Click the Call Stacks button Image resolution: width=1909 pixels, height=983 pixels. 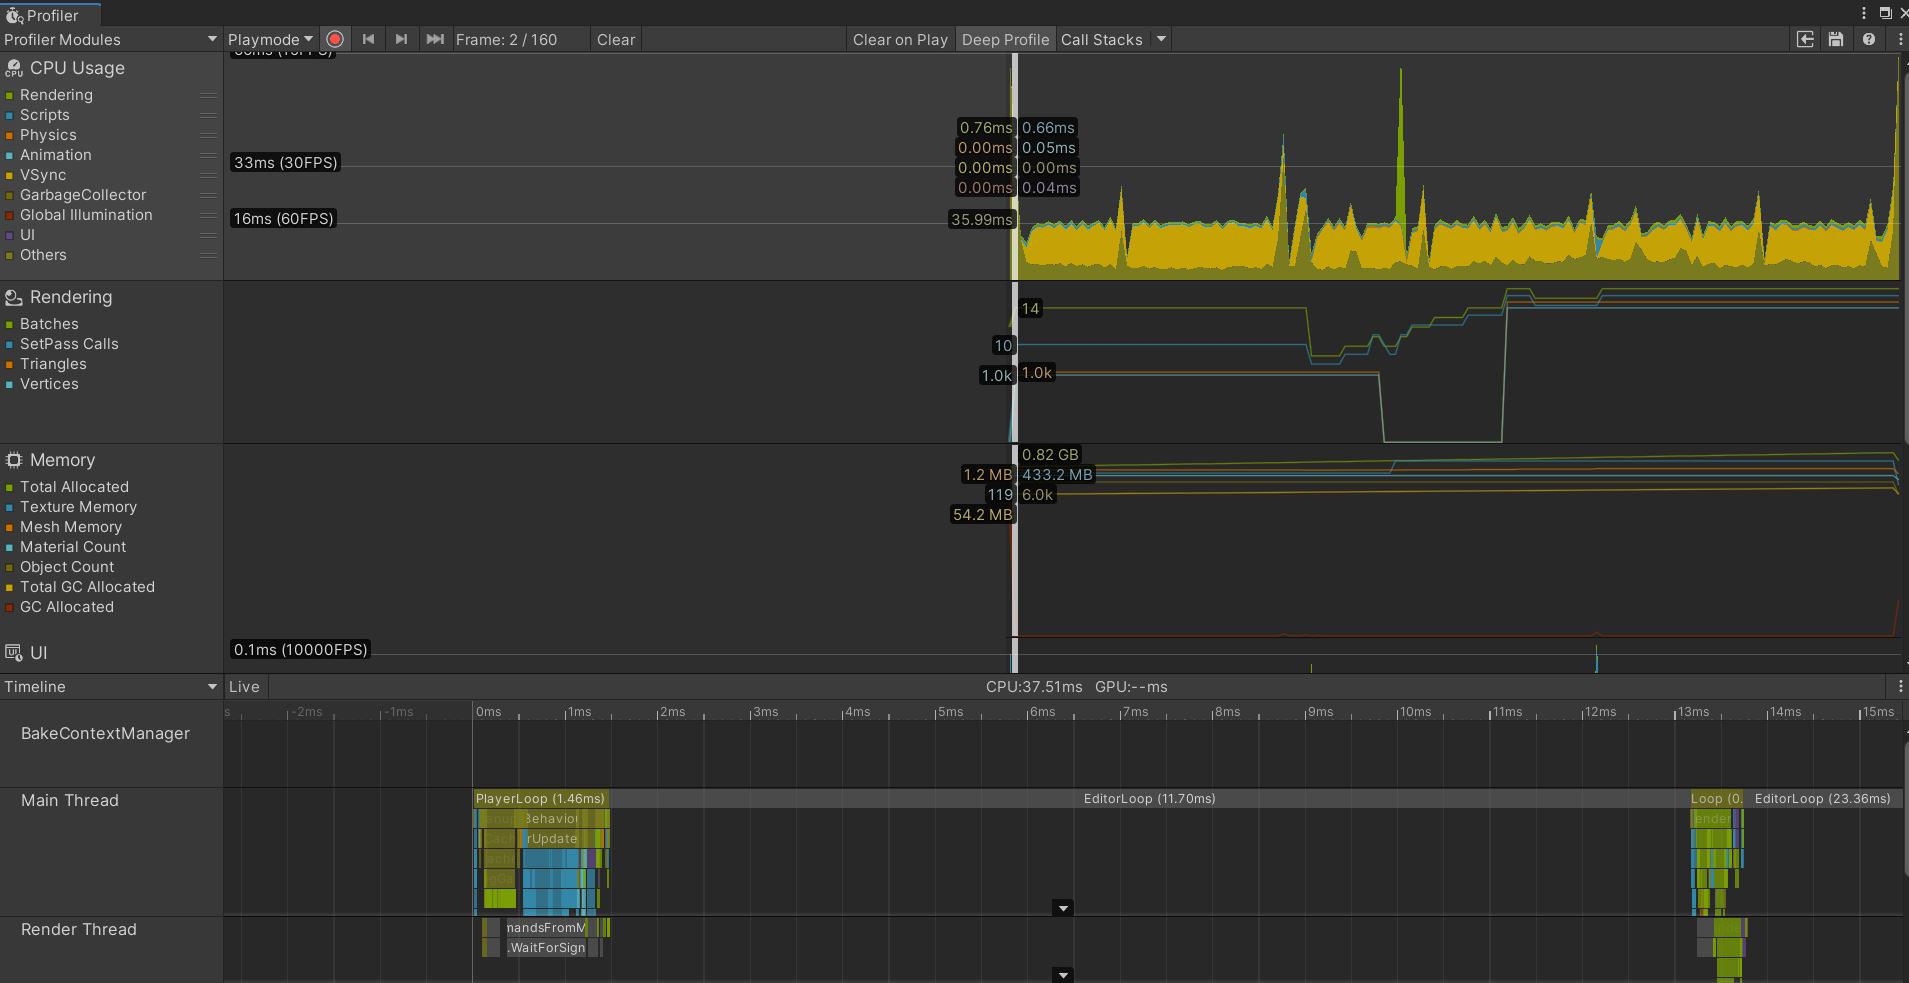[1102, 39]
